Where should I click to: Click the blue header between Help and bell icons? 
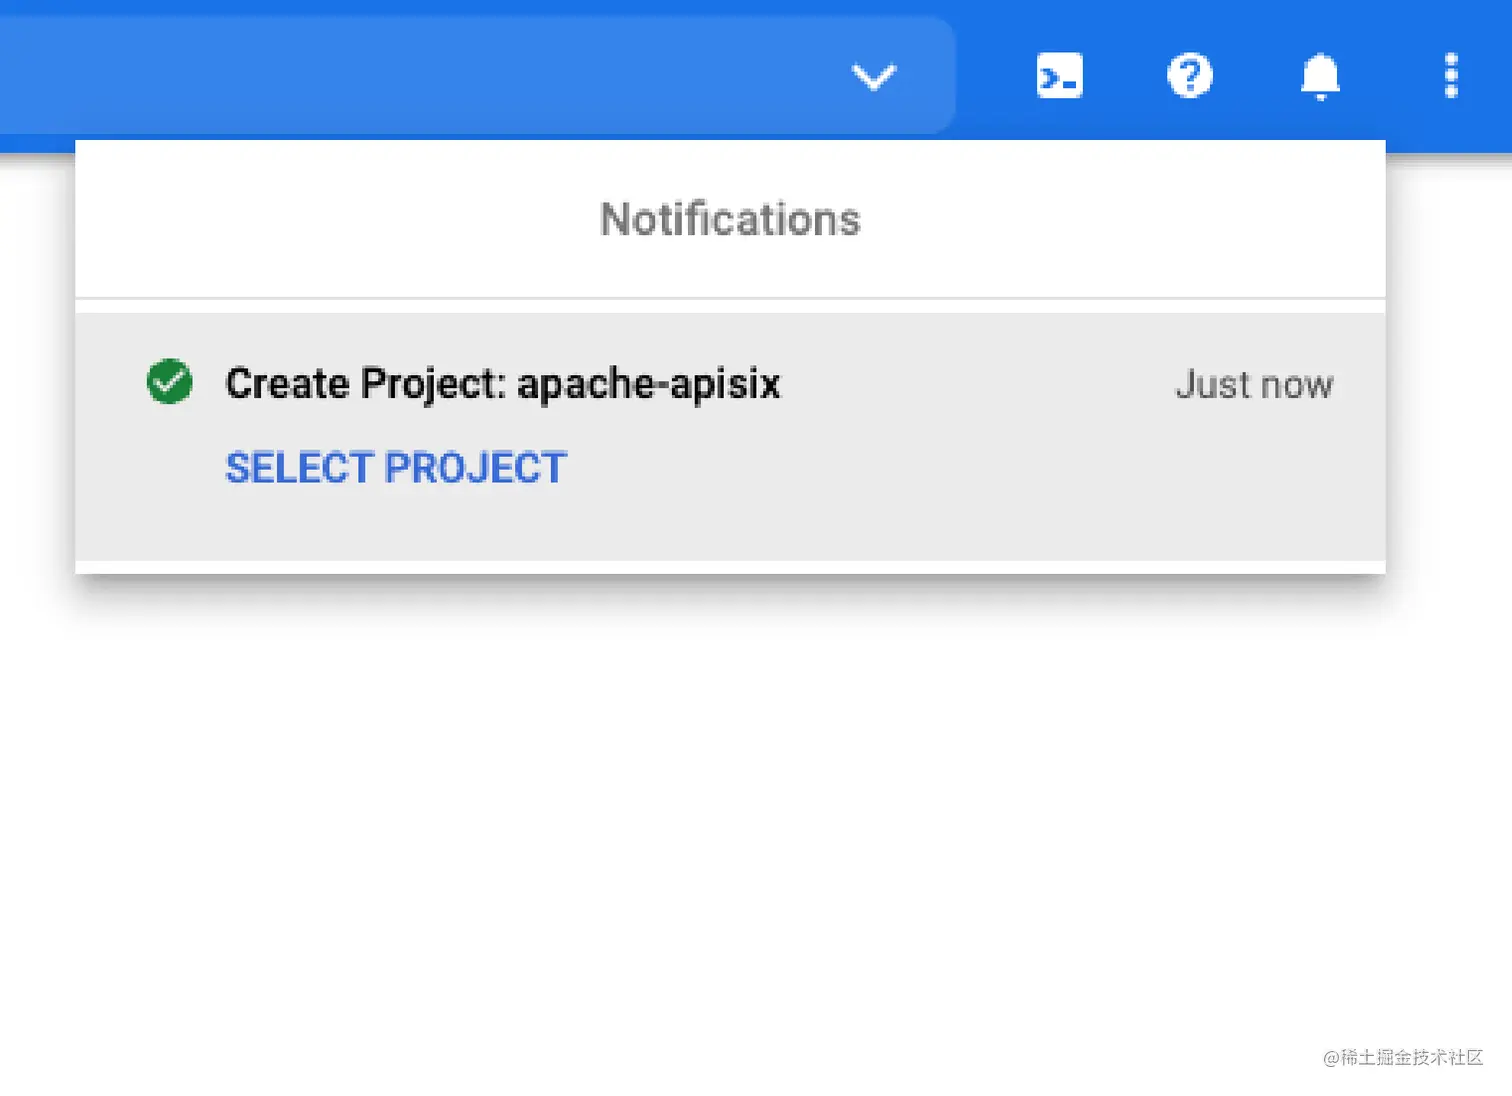point(1255,76)
